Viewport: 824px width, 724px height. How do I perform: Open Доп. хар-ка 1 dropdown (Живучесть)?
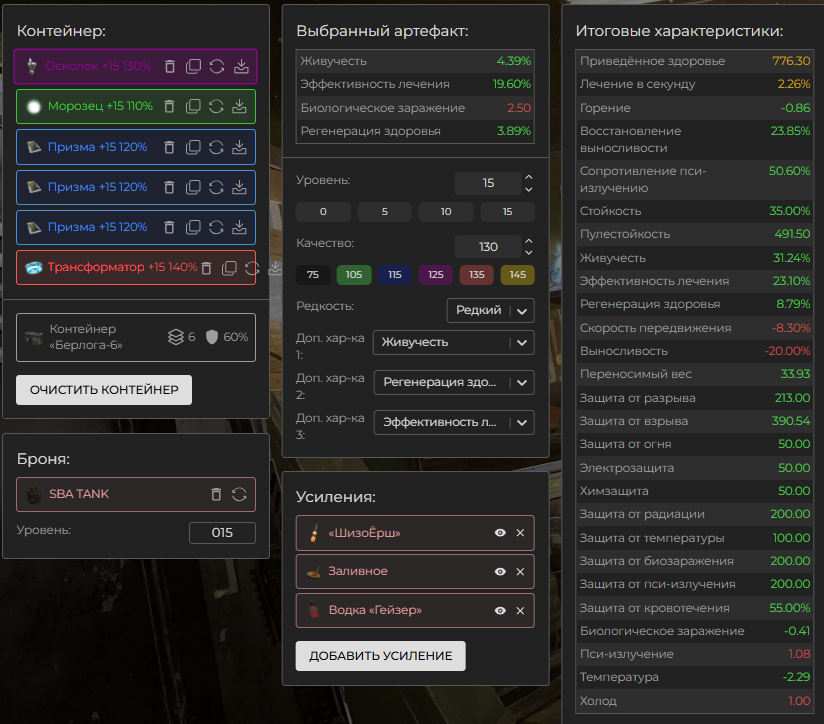coord(454,343)
